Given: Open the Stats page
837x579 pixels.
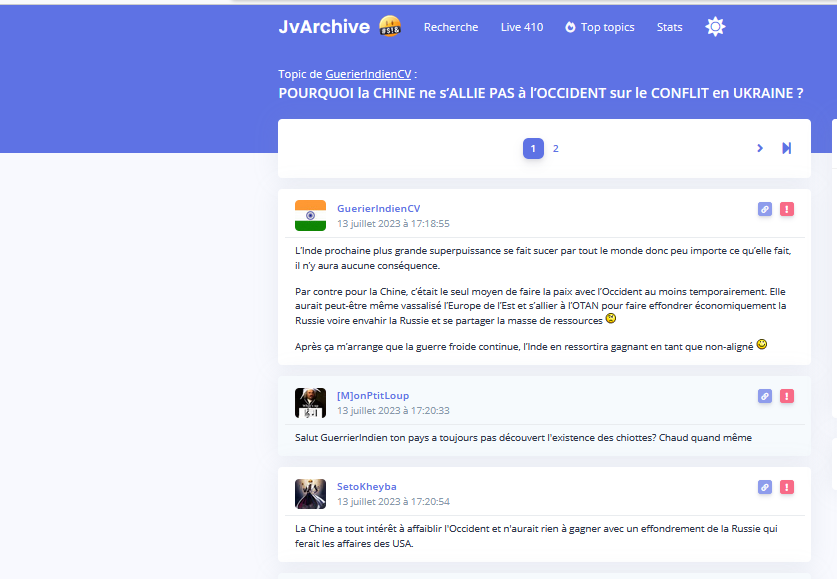Looking at the screenshot, I should point(670,27).
